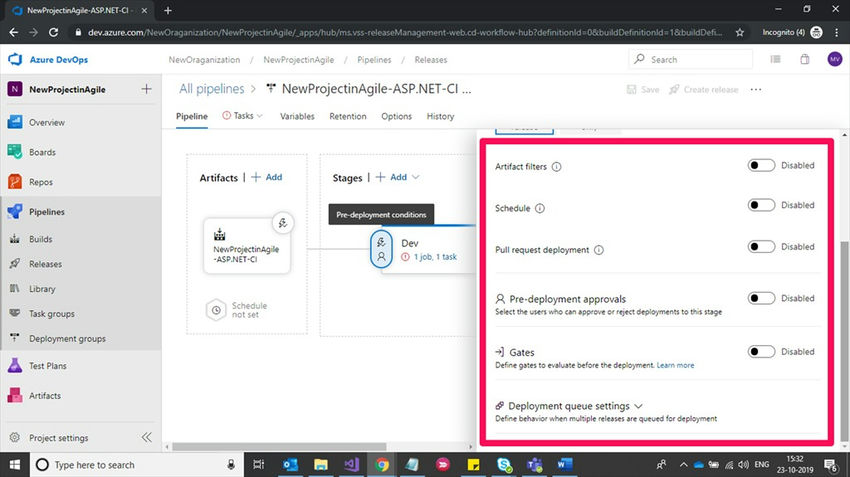Reload the browser page
850x477 pixels.
tap(53, 33)
